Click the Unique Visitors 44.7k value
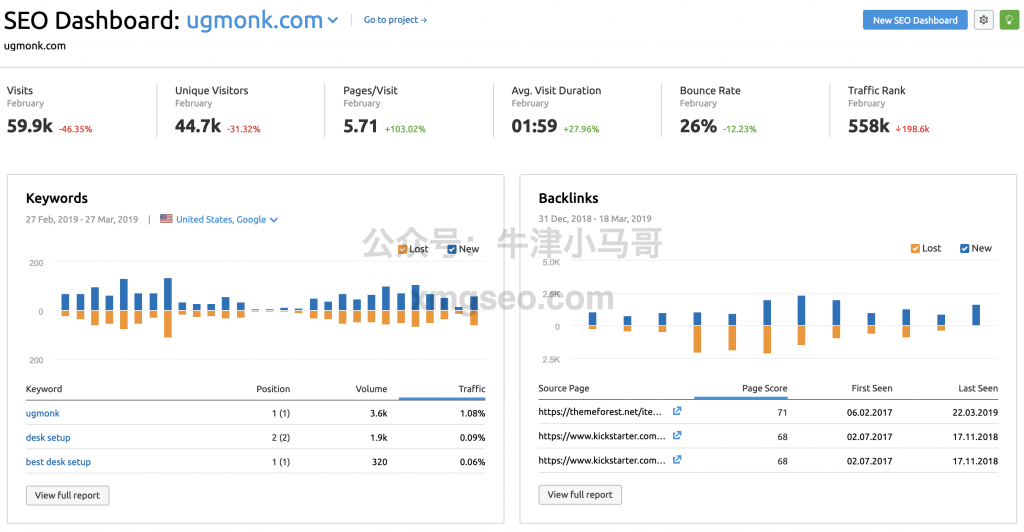The height and width of the screenshot is (532, 1024). point(198,126)
